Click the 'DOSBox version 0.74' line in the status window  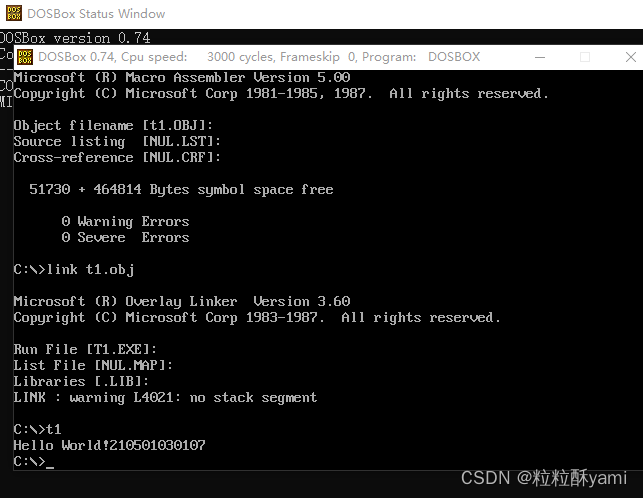75,38
